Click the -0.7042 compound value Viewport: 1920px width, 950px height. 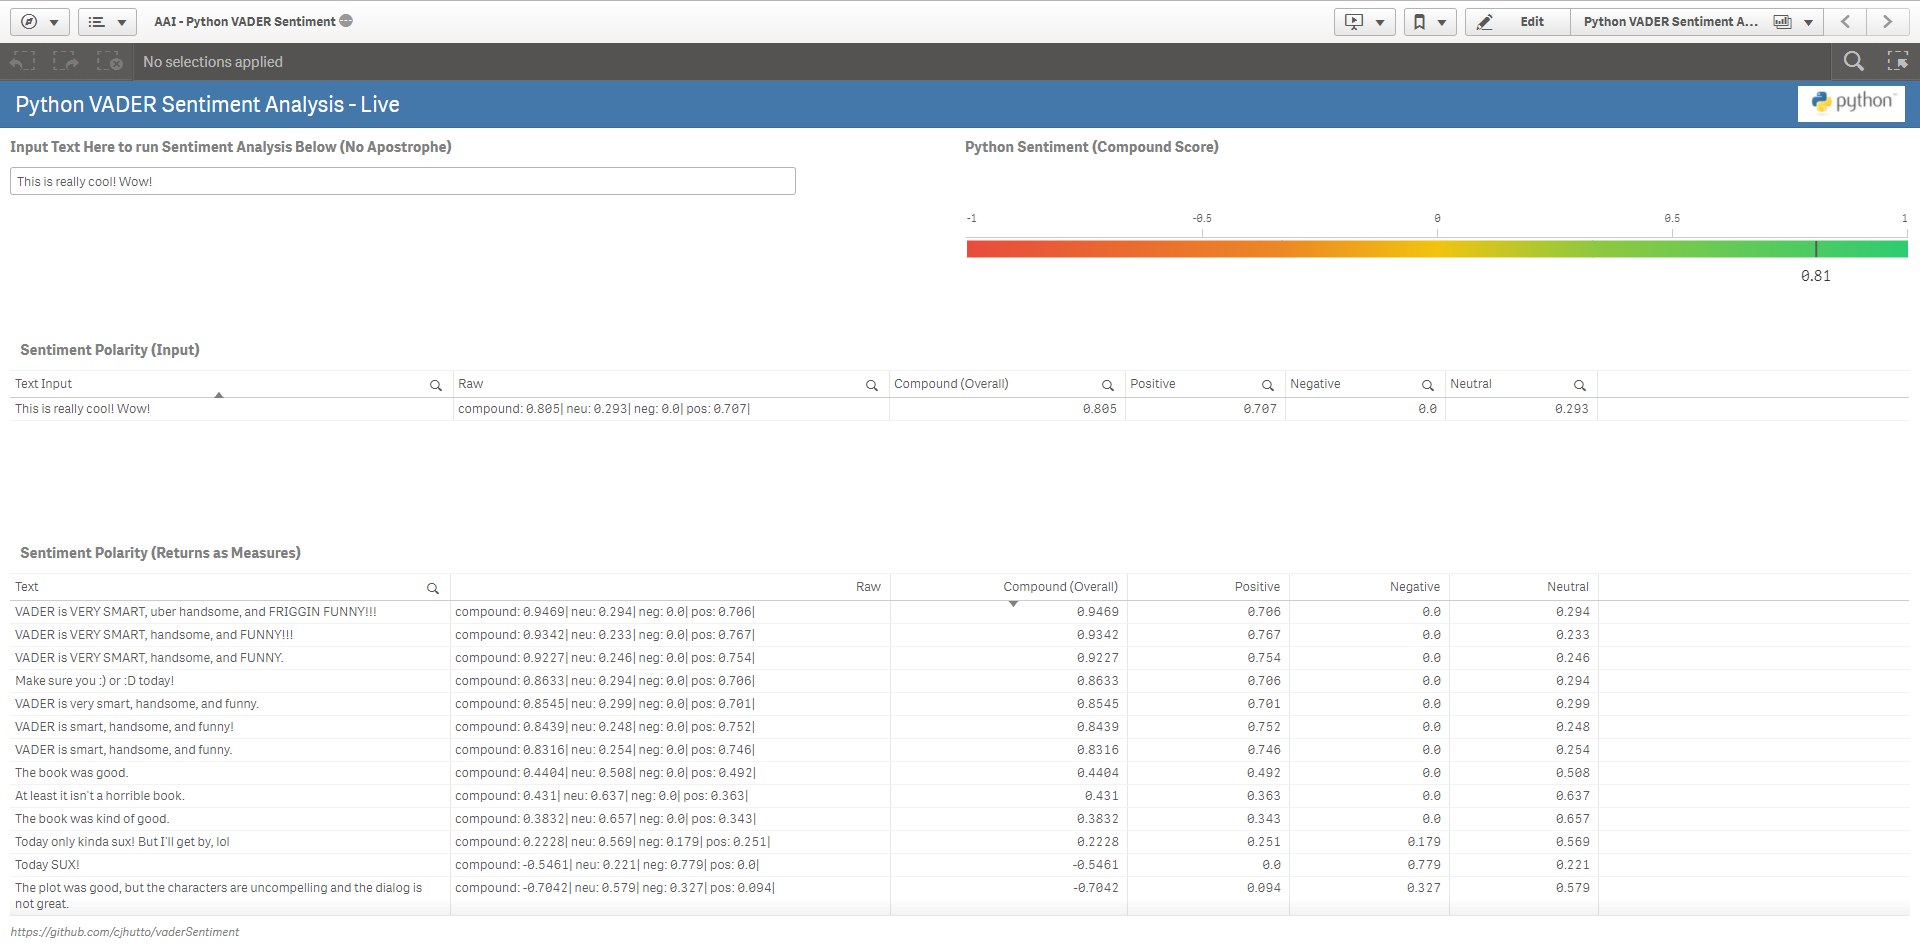point(1095,888)
